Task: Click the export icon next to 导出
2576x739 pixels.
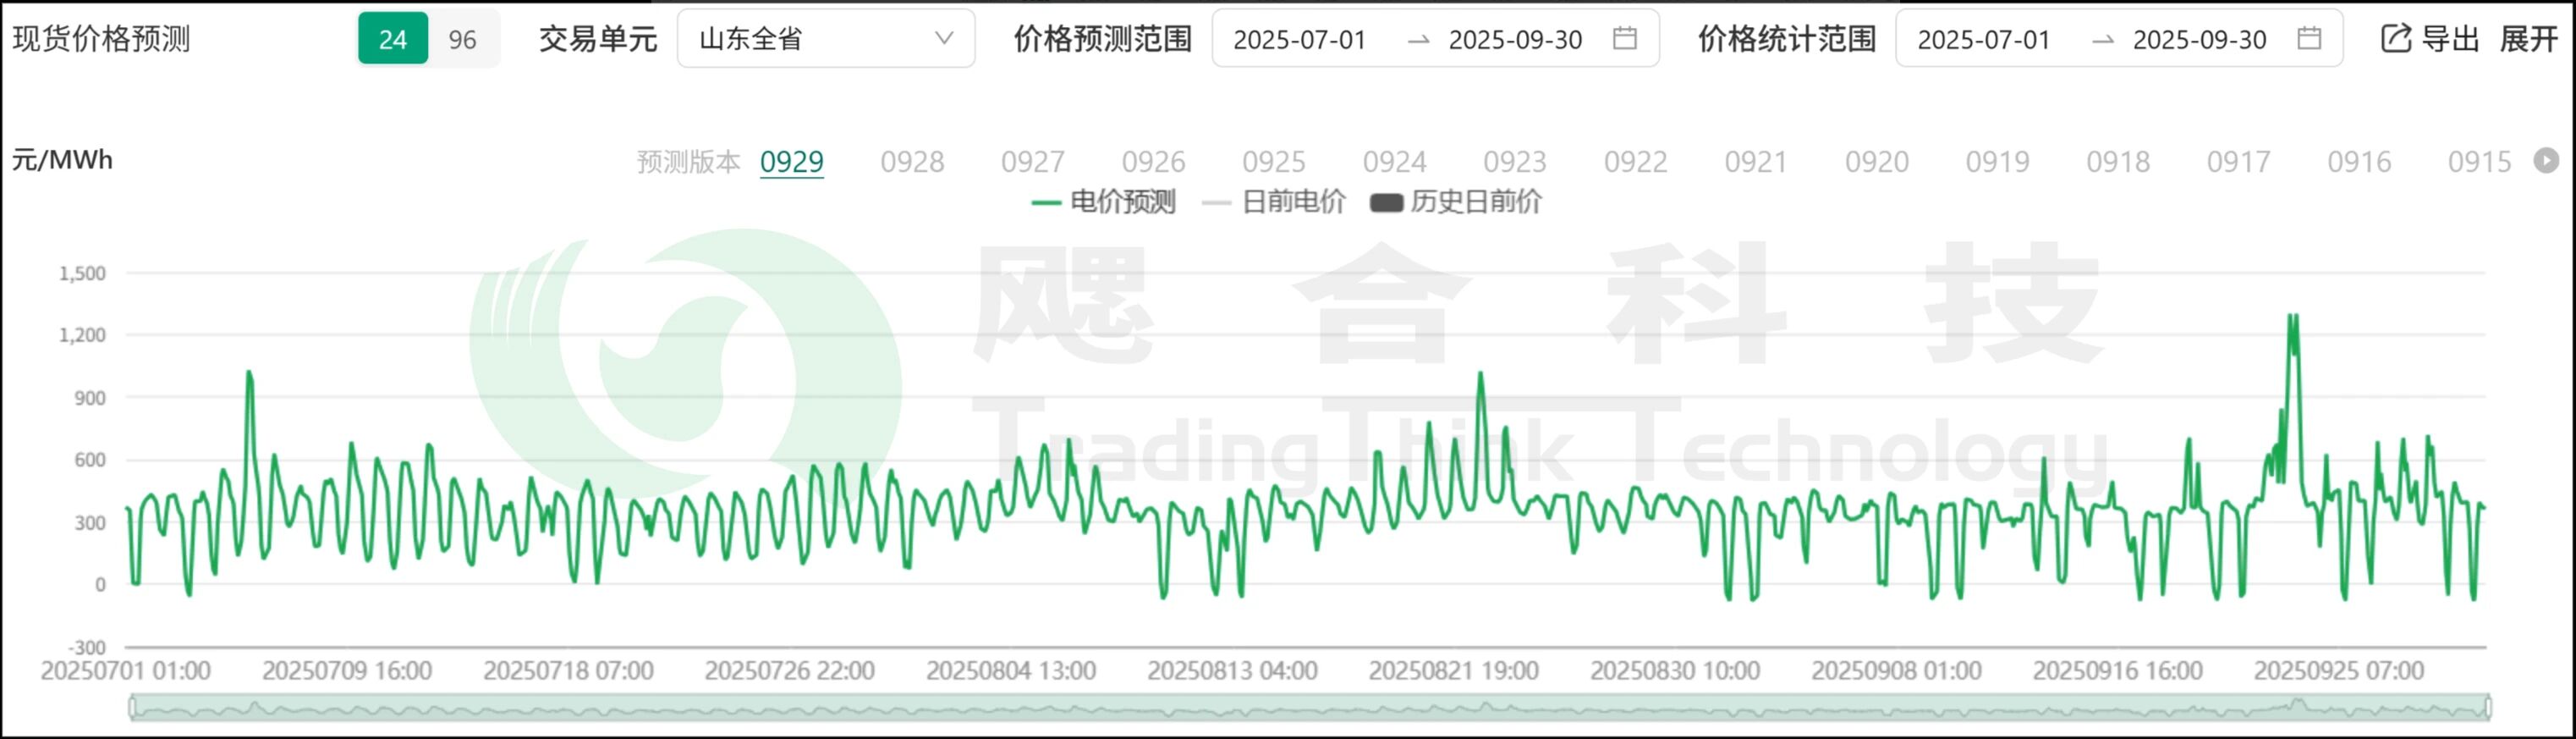Action: point(2396,39)
